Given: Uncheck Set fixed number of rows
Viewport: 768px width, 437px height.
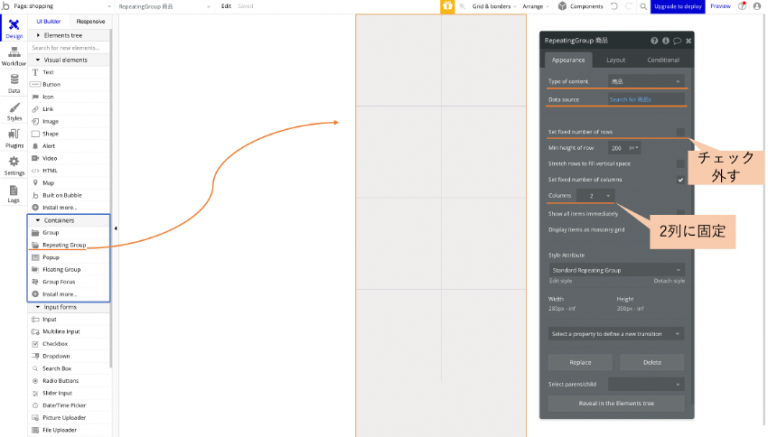Looking at the screenshot, I should [680, 132].
